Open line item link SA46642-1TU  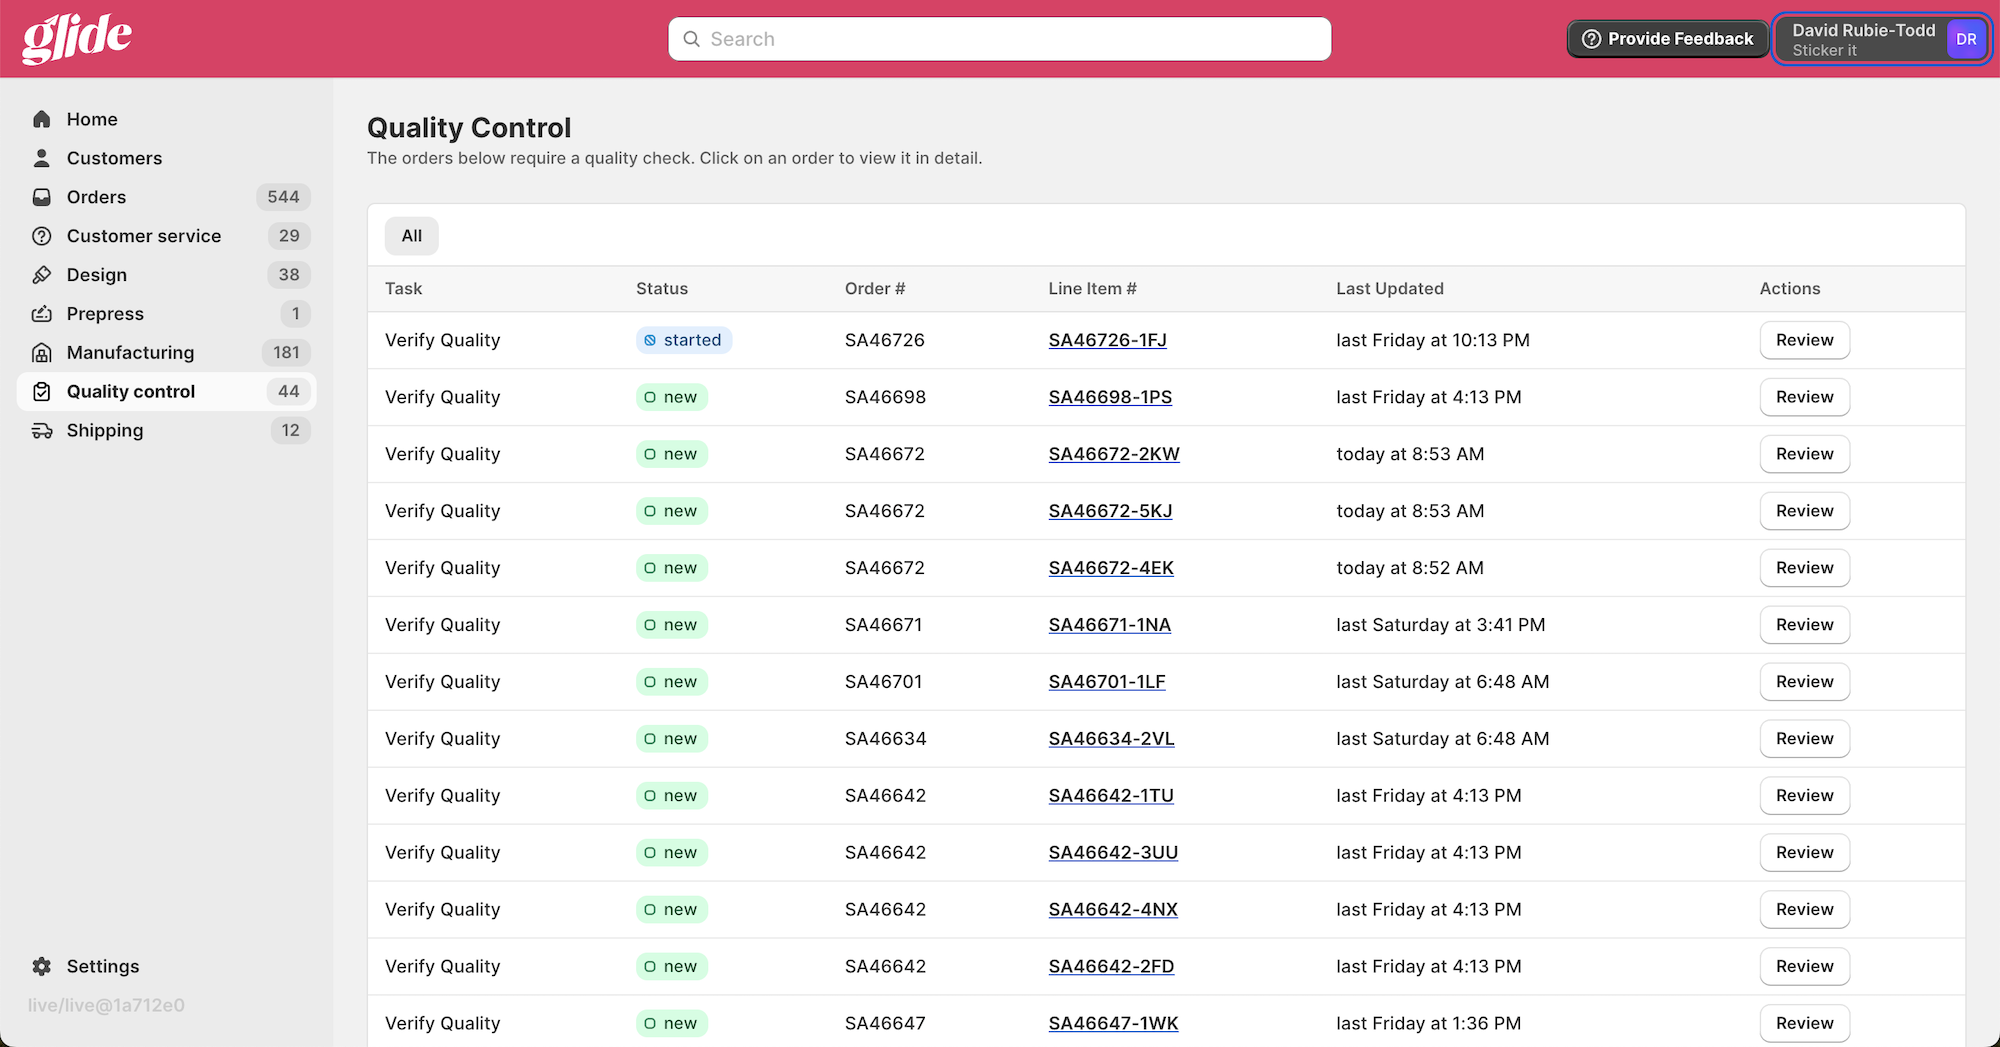tap(1111, 796)
